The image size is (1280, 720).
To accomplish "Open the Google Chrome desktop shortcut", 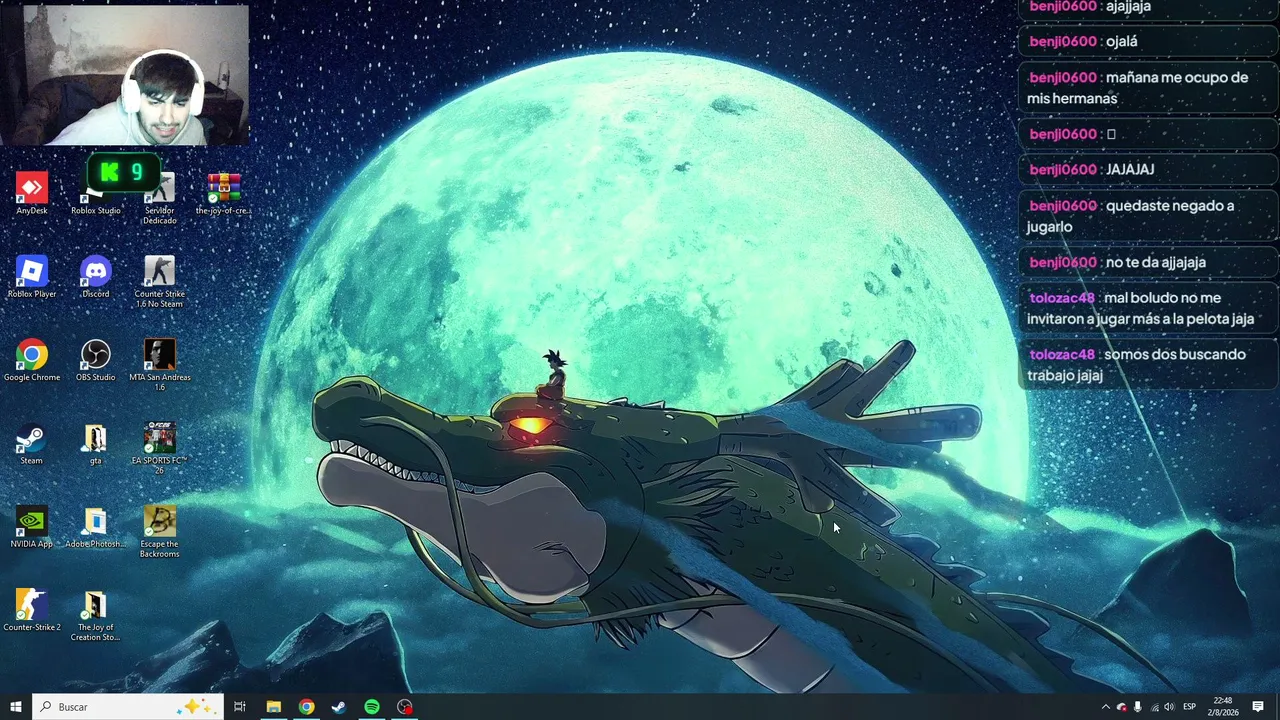I will pyautogui.click(x=31, y=360).
